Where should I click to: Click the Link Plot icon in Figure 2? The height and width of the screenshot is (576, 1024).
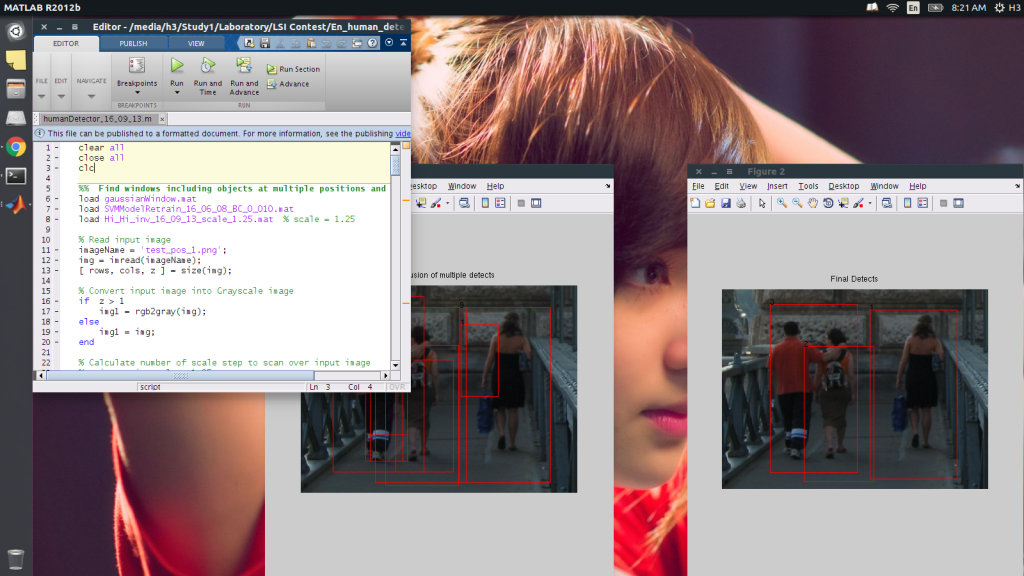click(x=886, y=203)
